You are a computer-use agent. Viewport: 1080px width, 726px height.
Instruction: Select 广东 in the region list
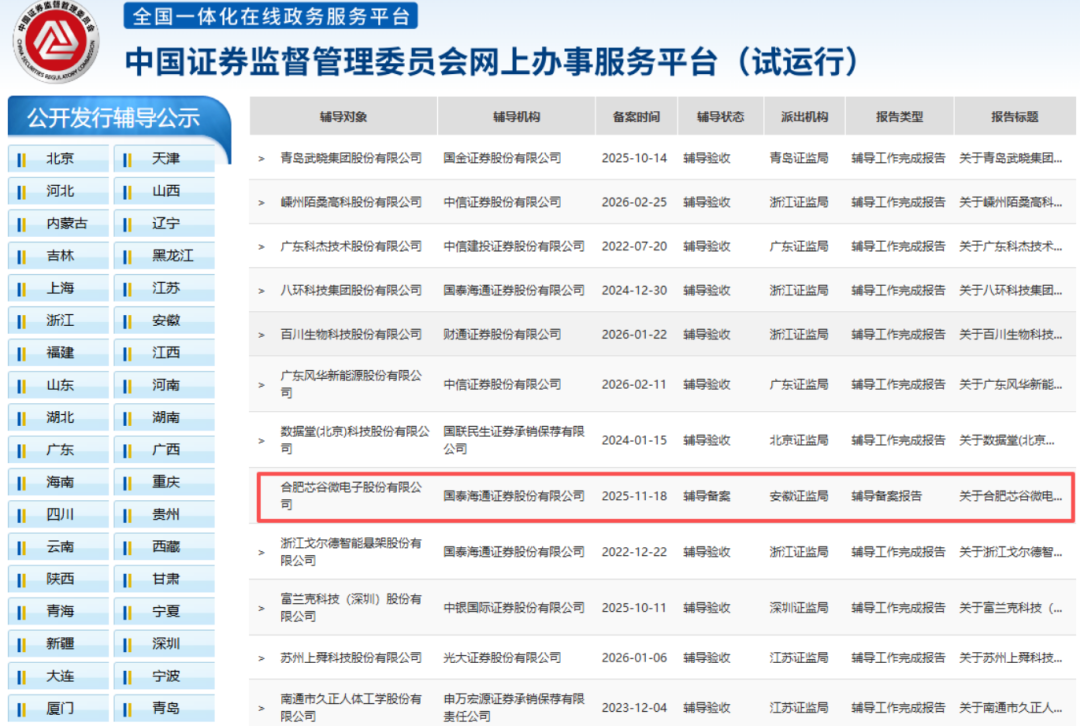click(x=59, y=450)
